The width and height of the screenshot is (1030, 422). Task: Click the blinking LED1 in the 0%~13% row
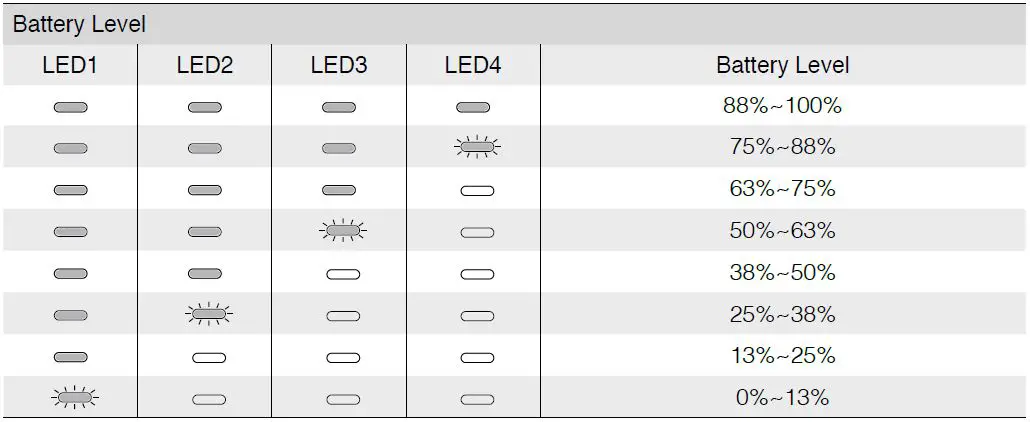point(74,398)
